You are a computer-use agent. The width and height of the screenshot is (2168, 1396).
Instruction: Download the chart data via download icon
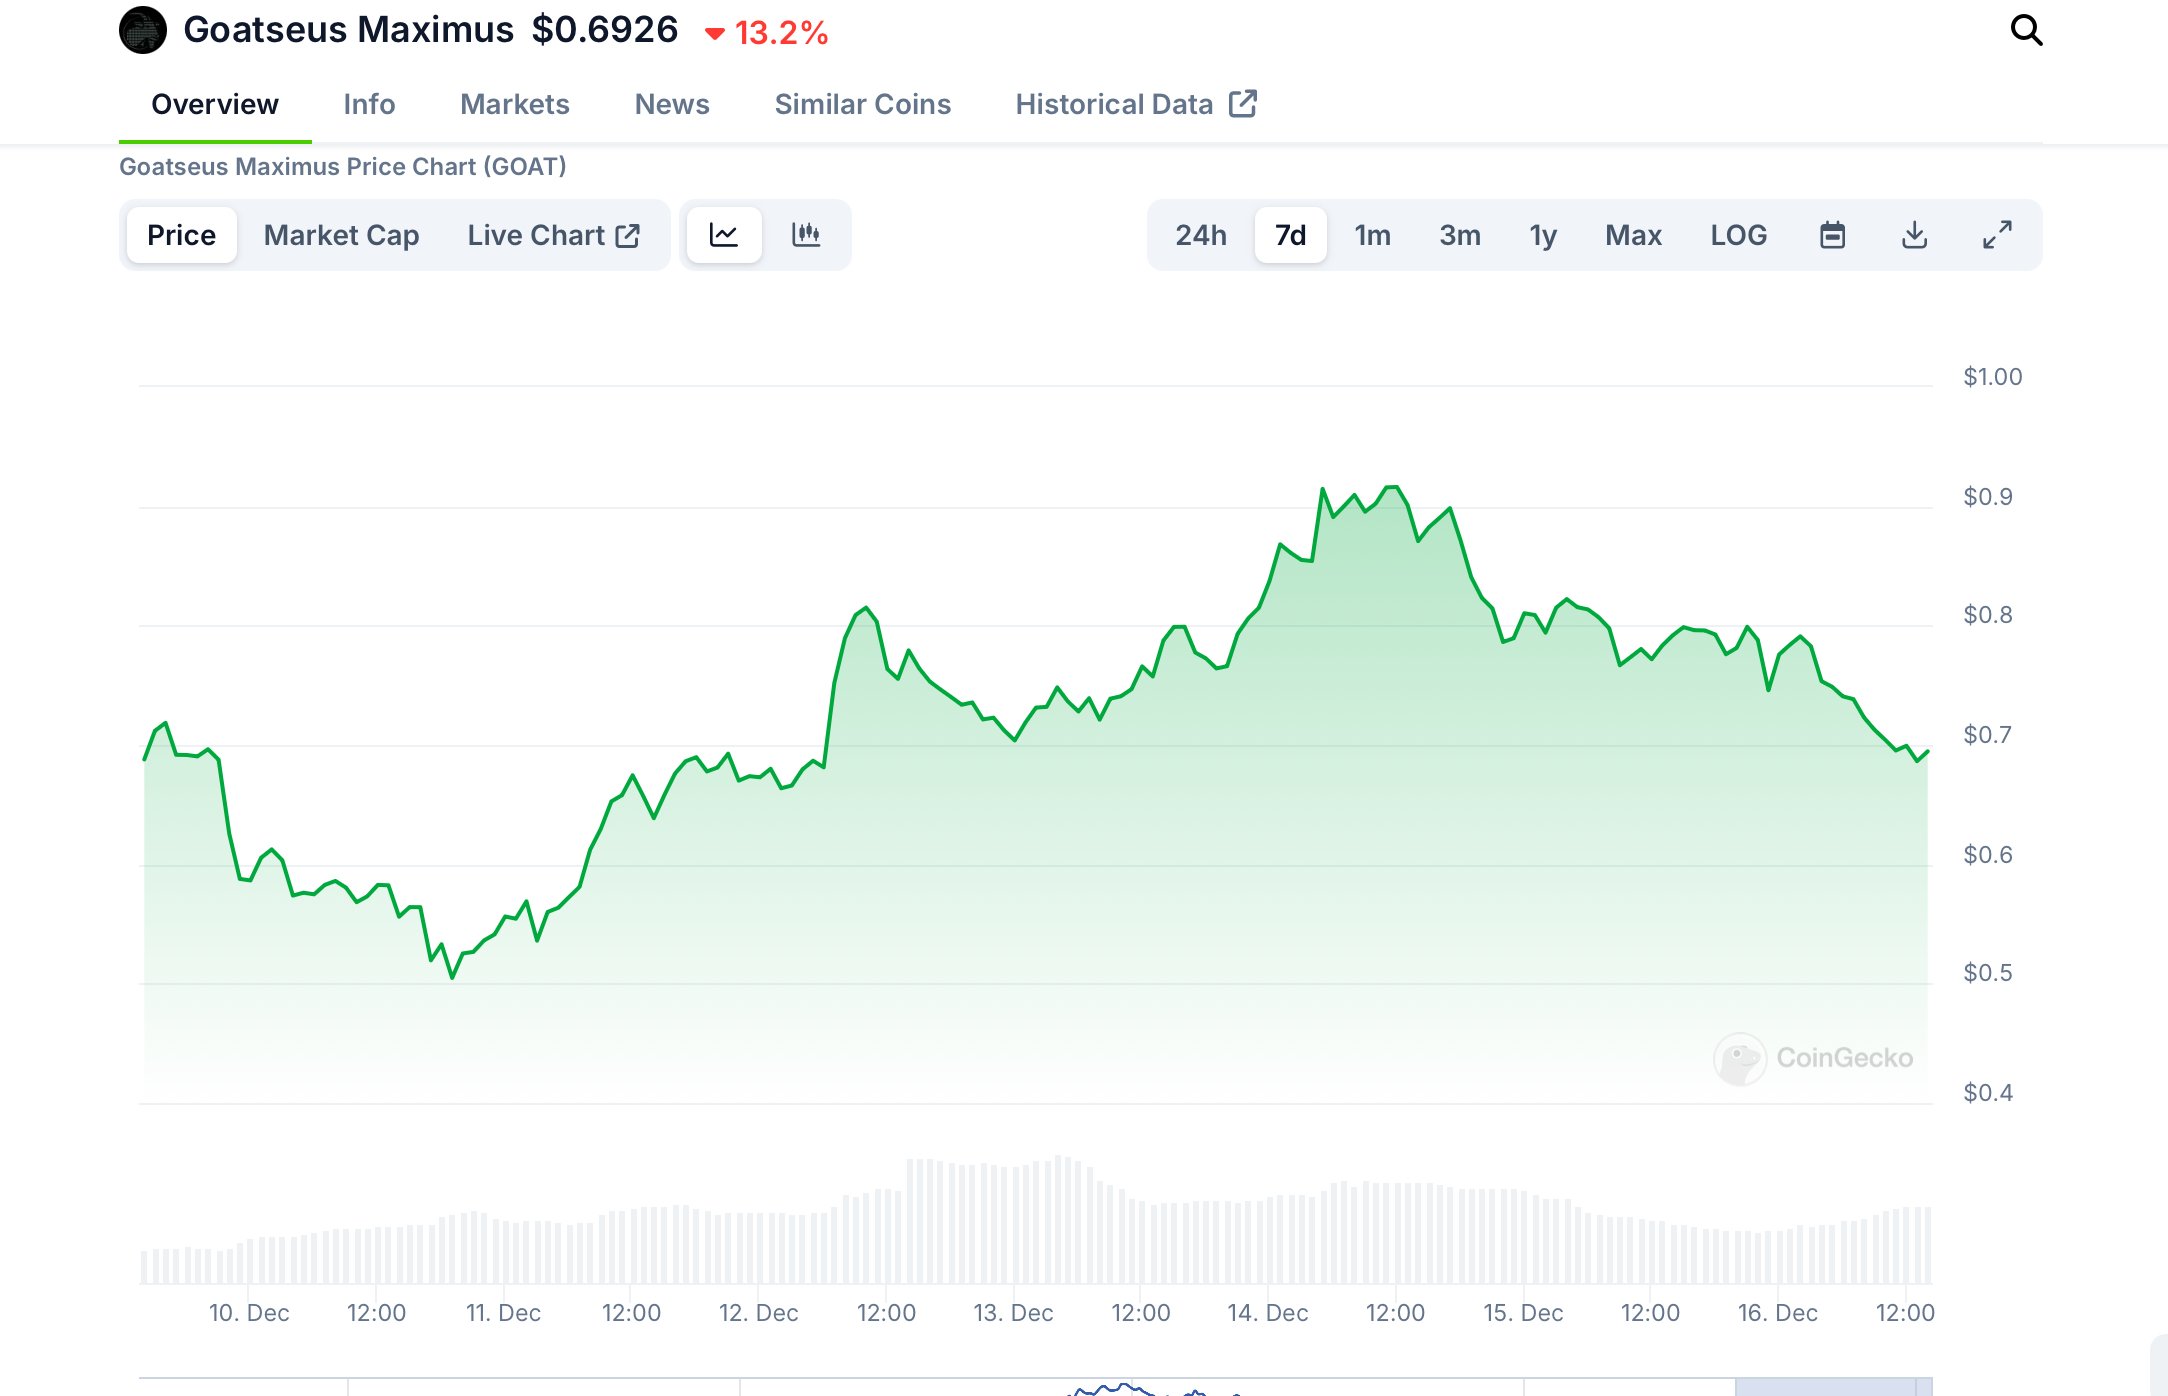[1914, 235]
